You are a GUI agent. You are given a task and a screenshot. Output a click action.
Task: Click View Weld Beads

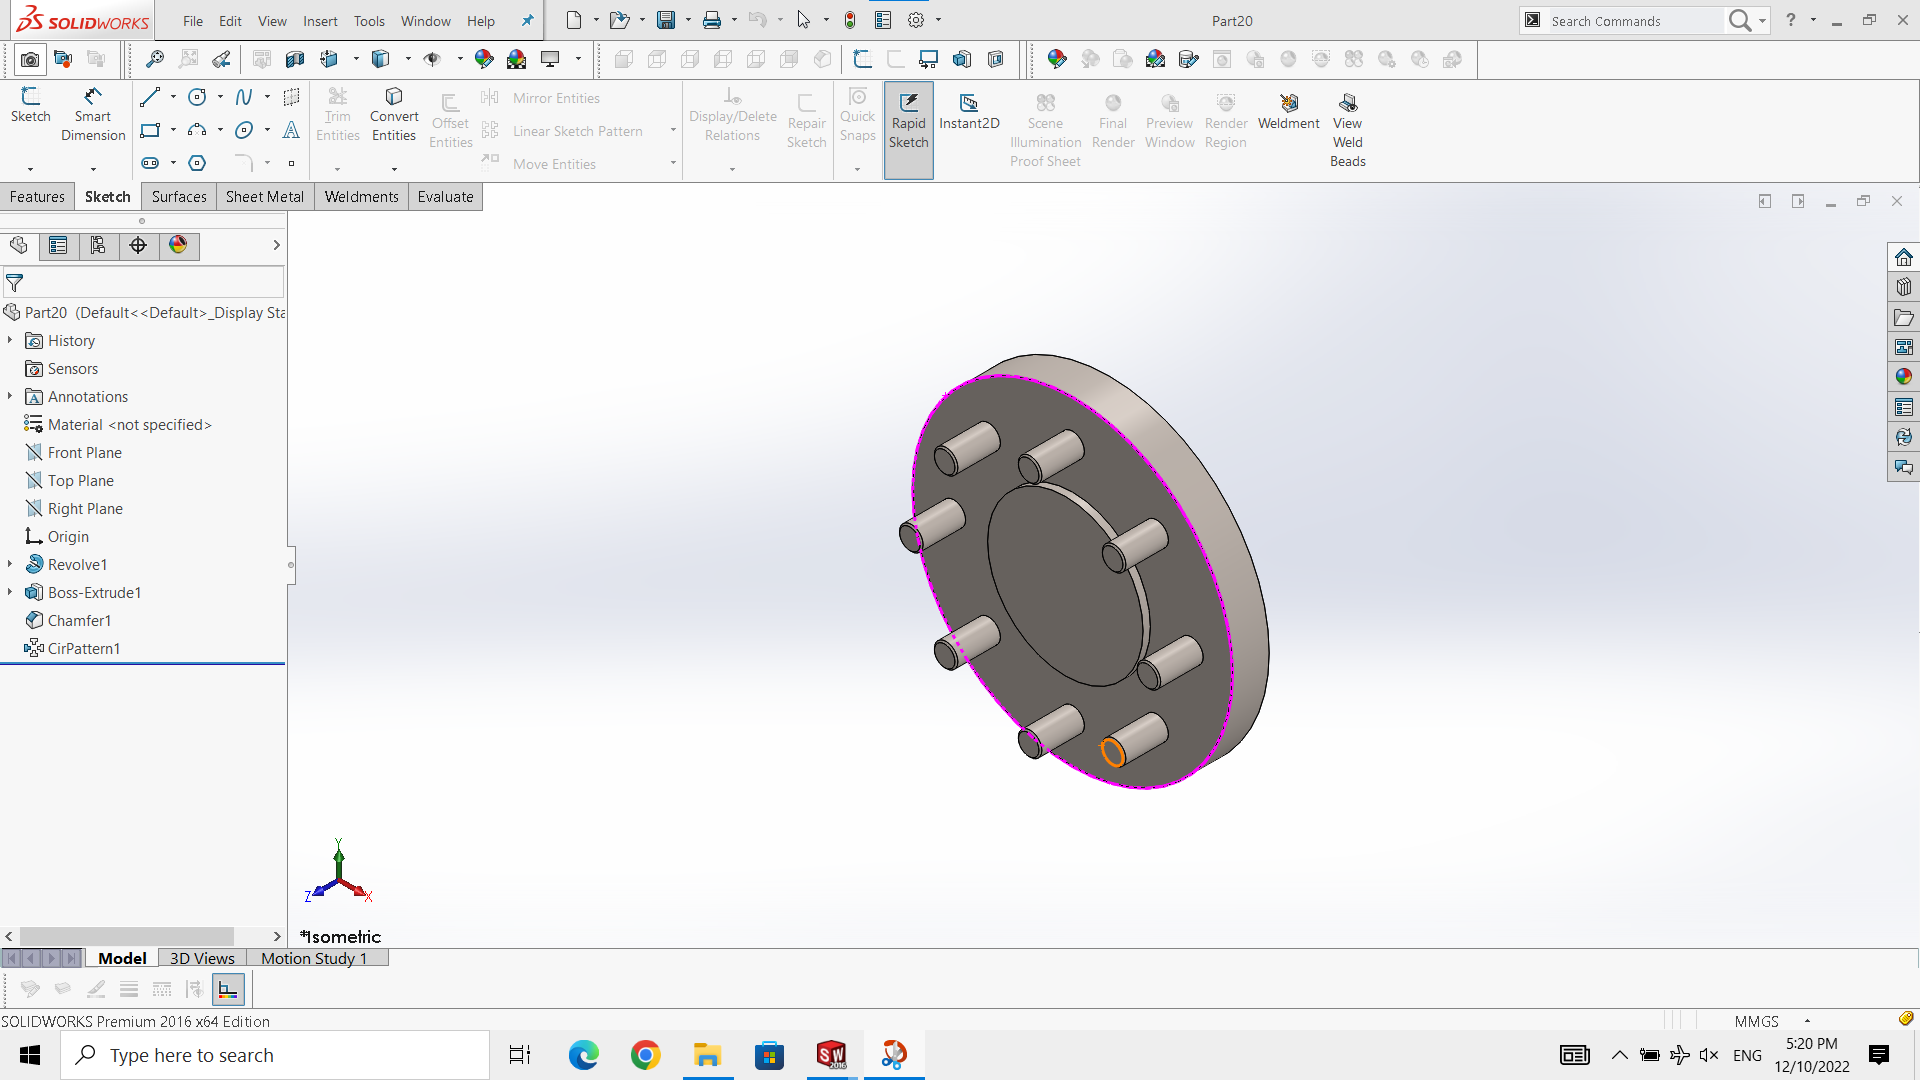1347,130
